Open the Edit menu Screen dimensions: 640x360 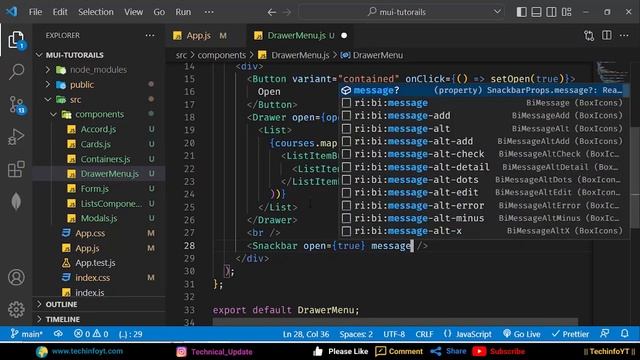[60, 12]
